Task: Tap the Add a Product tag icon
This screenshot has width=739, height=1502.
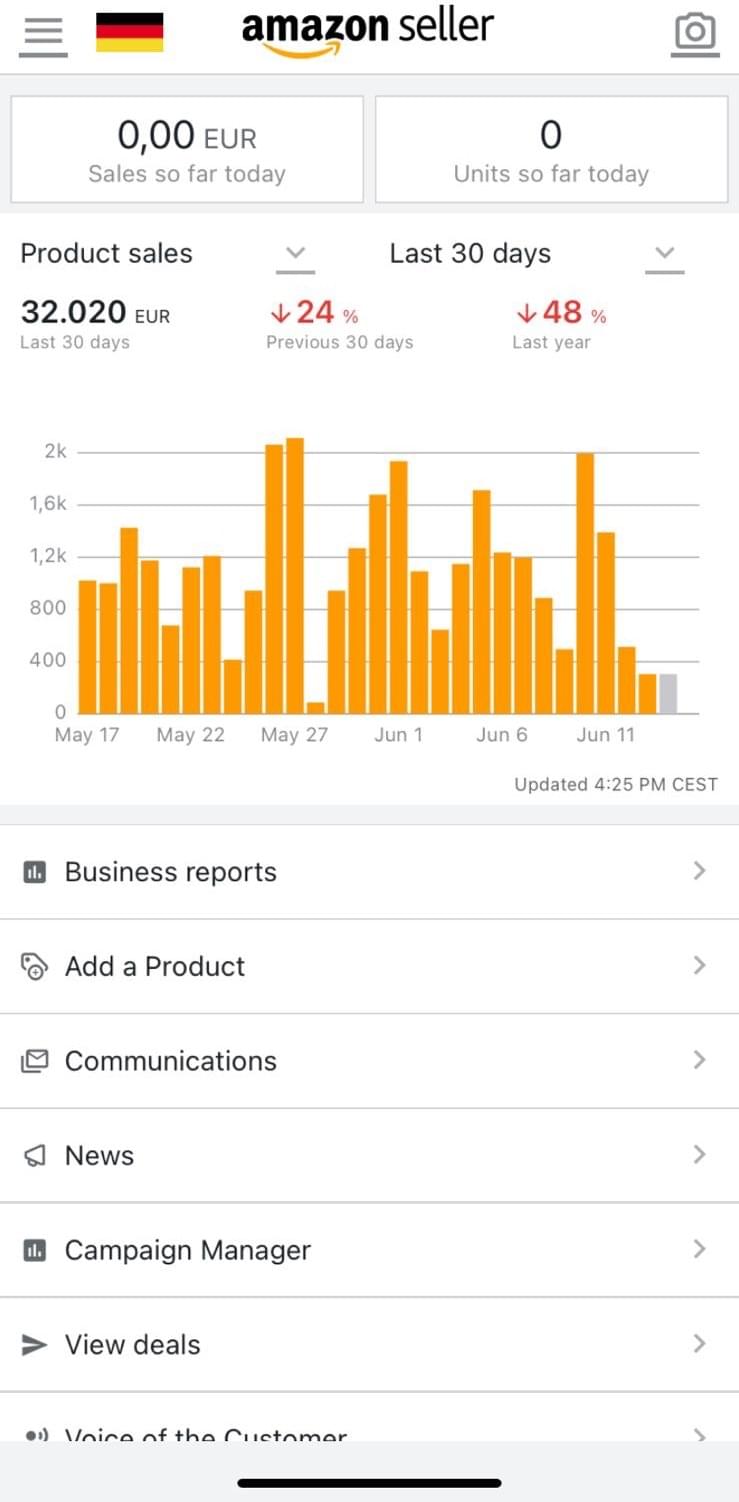Action: click(x=35, y=967)
